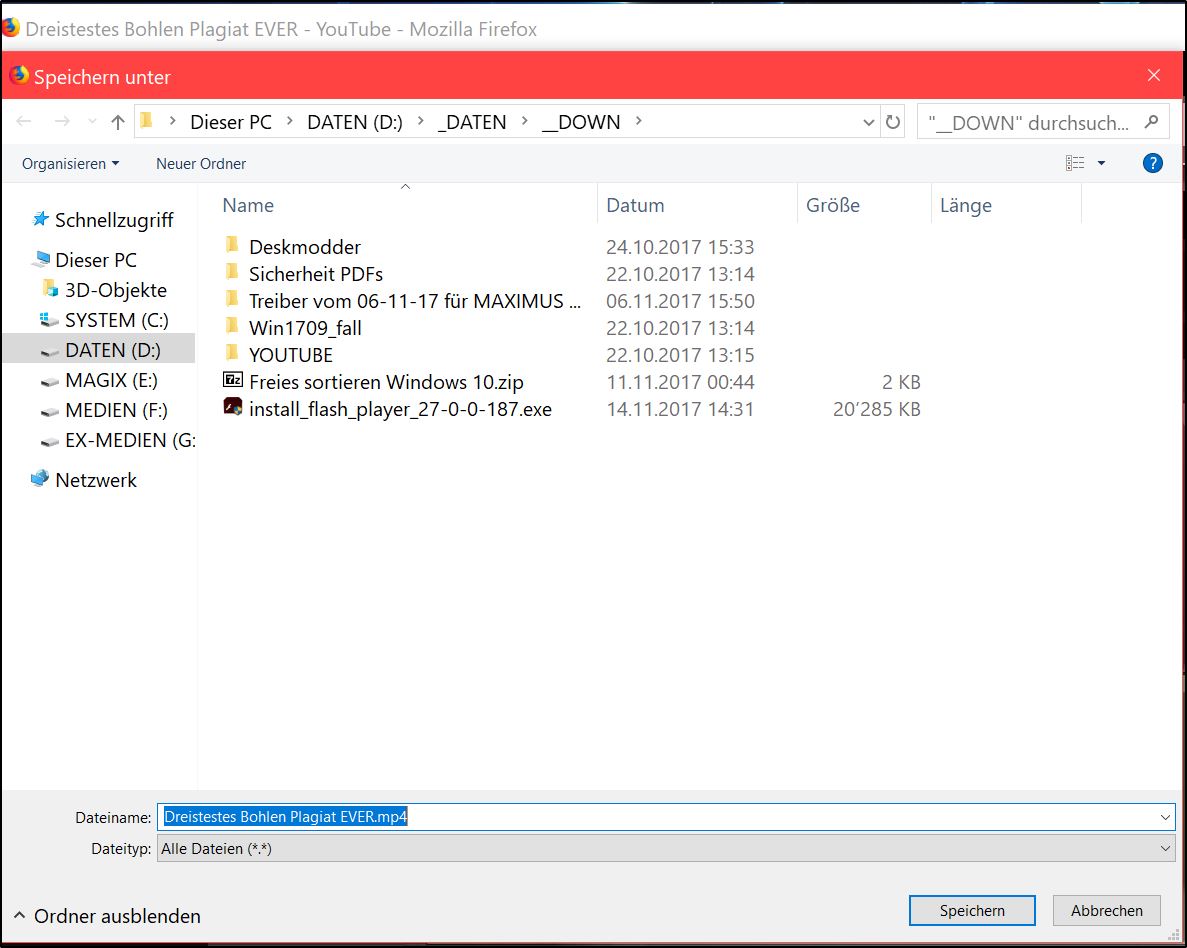This screenshot has width=1187, height=948.
Task: Click the Flash installer exe icon
Action: click(232, 407)
